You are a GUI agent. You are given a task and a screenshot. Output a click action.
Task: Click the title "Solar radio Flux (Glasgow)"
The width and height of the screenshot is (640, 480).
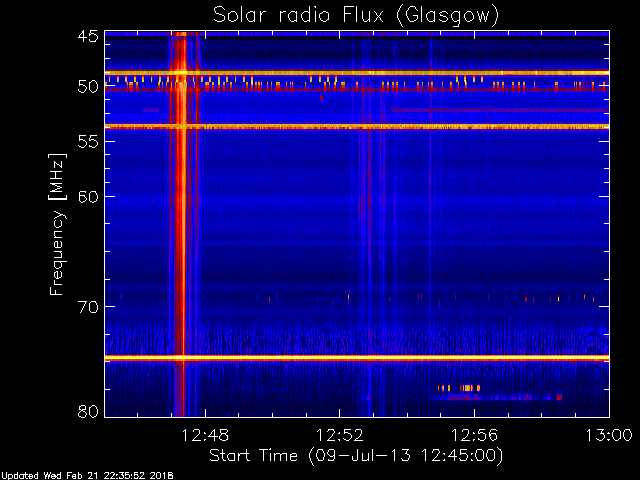pyautogui.click(x=356, y=16)
